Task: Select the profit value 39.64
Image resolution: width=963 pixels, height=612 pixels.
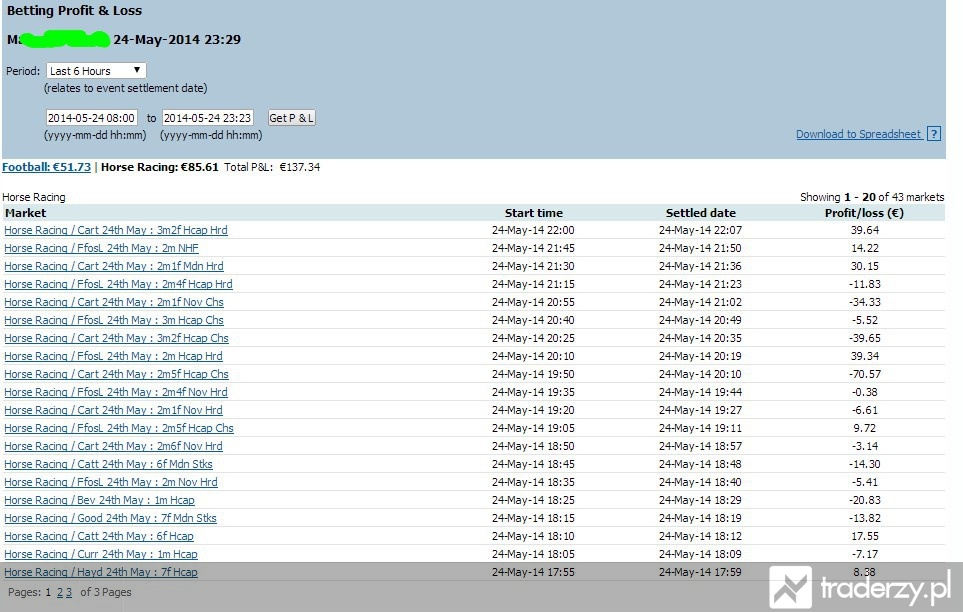Action: pyautogui.click(x=865, y=230)
